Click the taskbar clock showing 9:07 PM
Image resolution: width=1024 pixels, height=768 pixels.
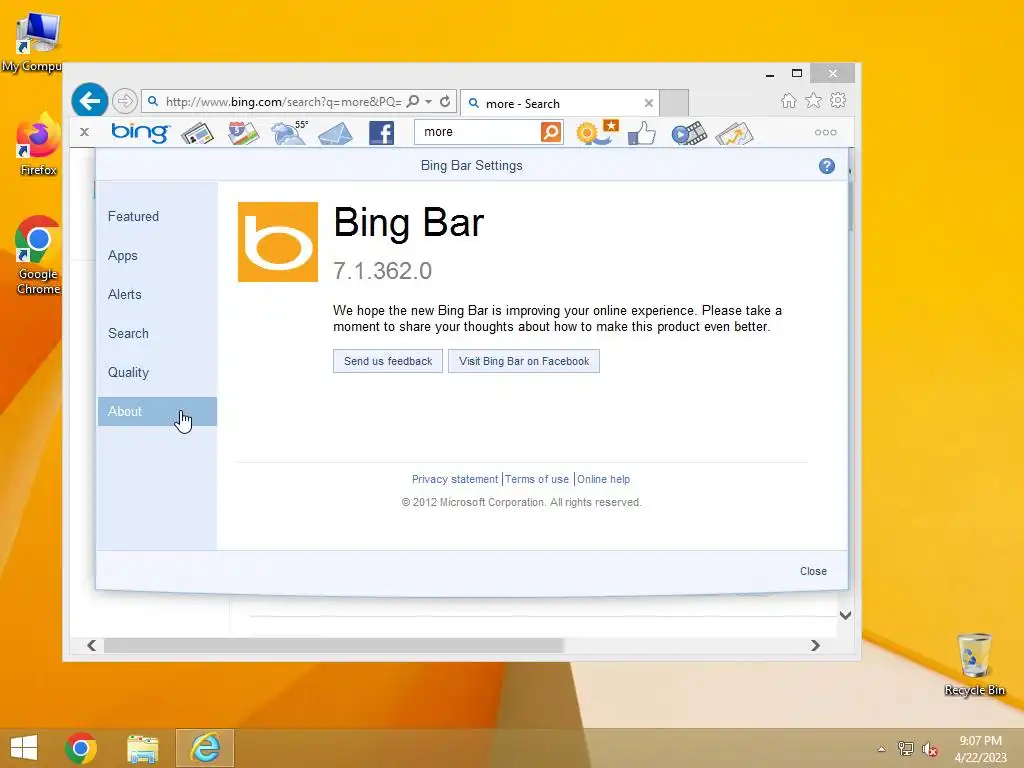pyautogui.click(x=980, y=749)
